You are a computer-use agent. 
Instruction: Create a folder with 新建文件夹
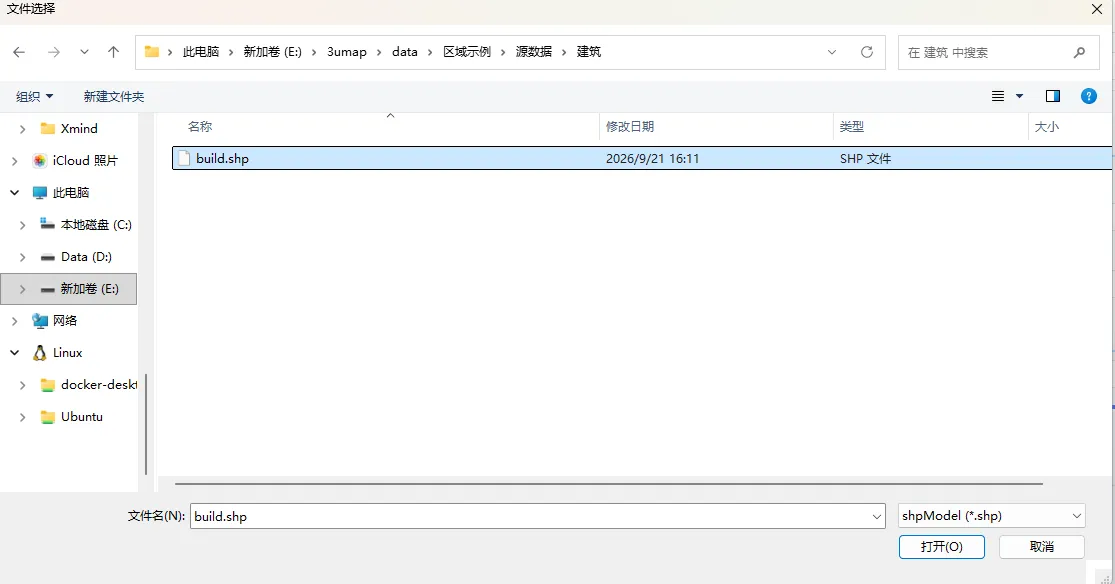coord(114,97)
